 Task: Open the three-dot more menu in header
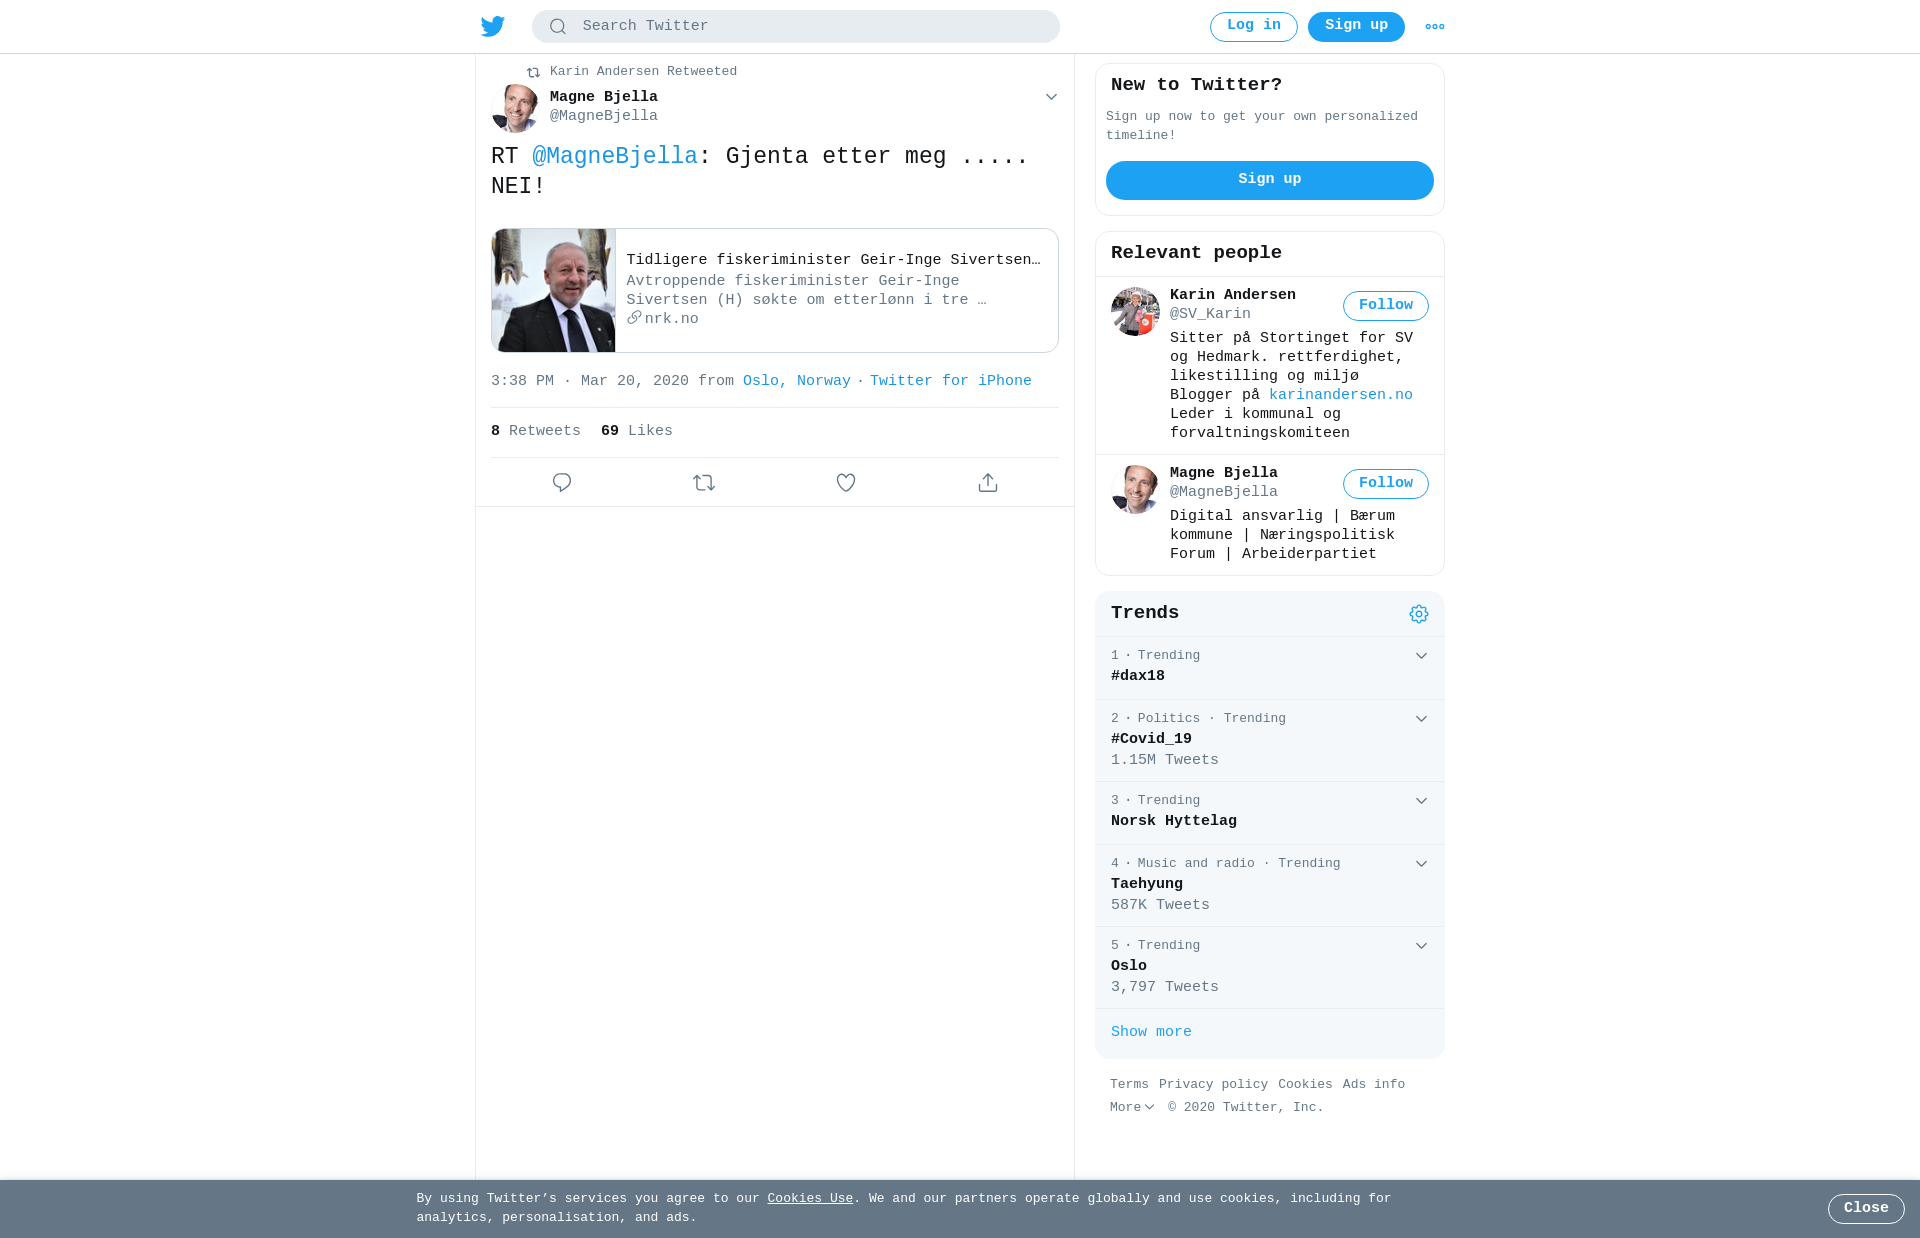click(1435, 27)
